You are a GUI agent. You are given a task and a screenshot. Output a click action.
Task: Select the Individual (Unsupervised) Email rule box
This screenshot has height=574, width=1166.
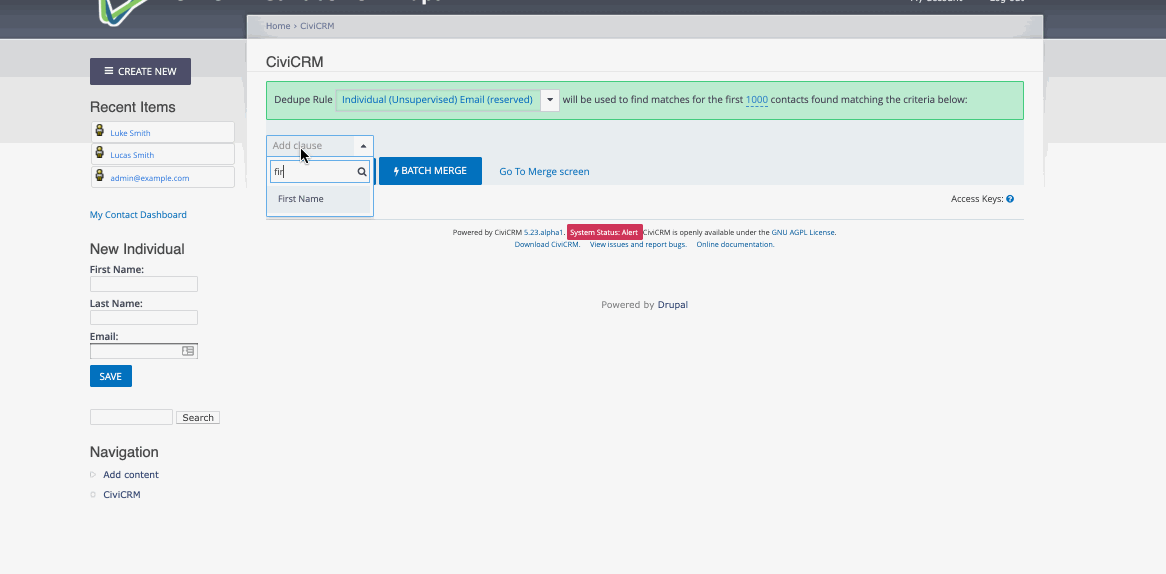[x=438, y=100]
